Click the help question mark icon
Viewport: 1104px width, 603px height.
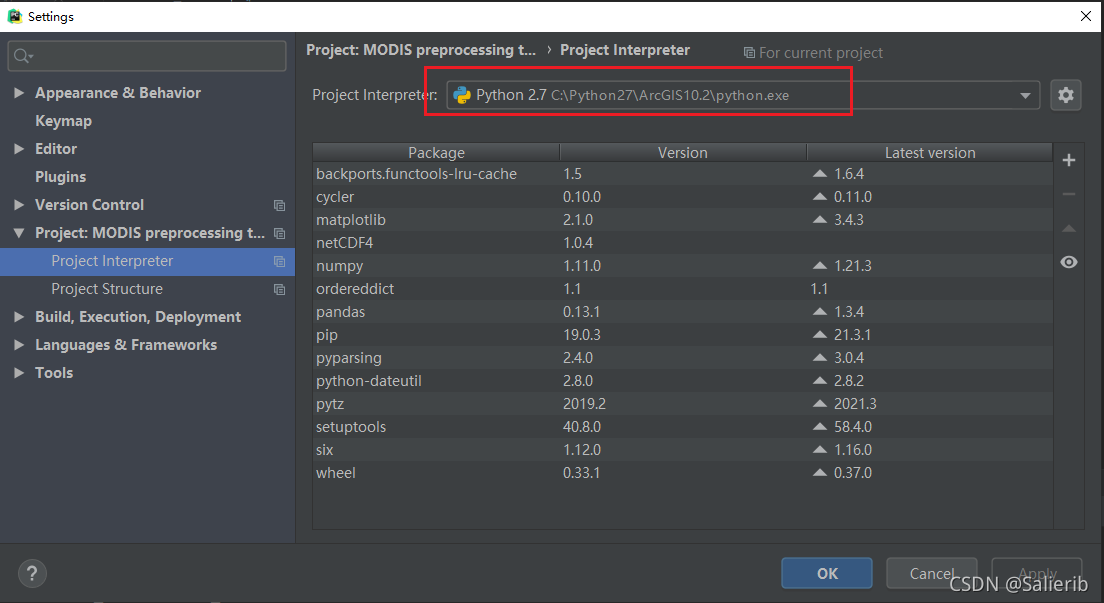point(32,573)
